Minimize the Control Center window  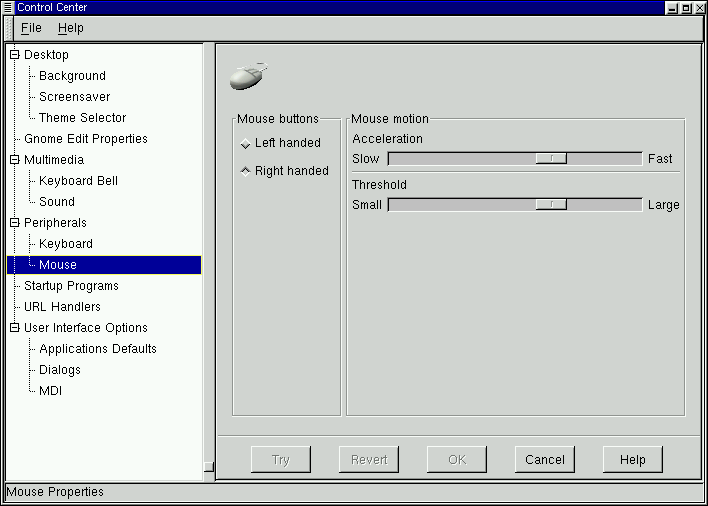[x=672, y=8]
